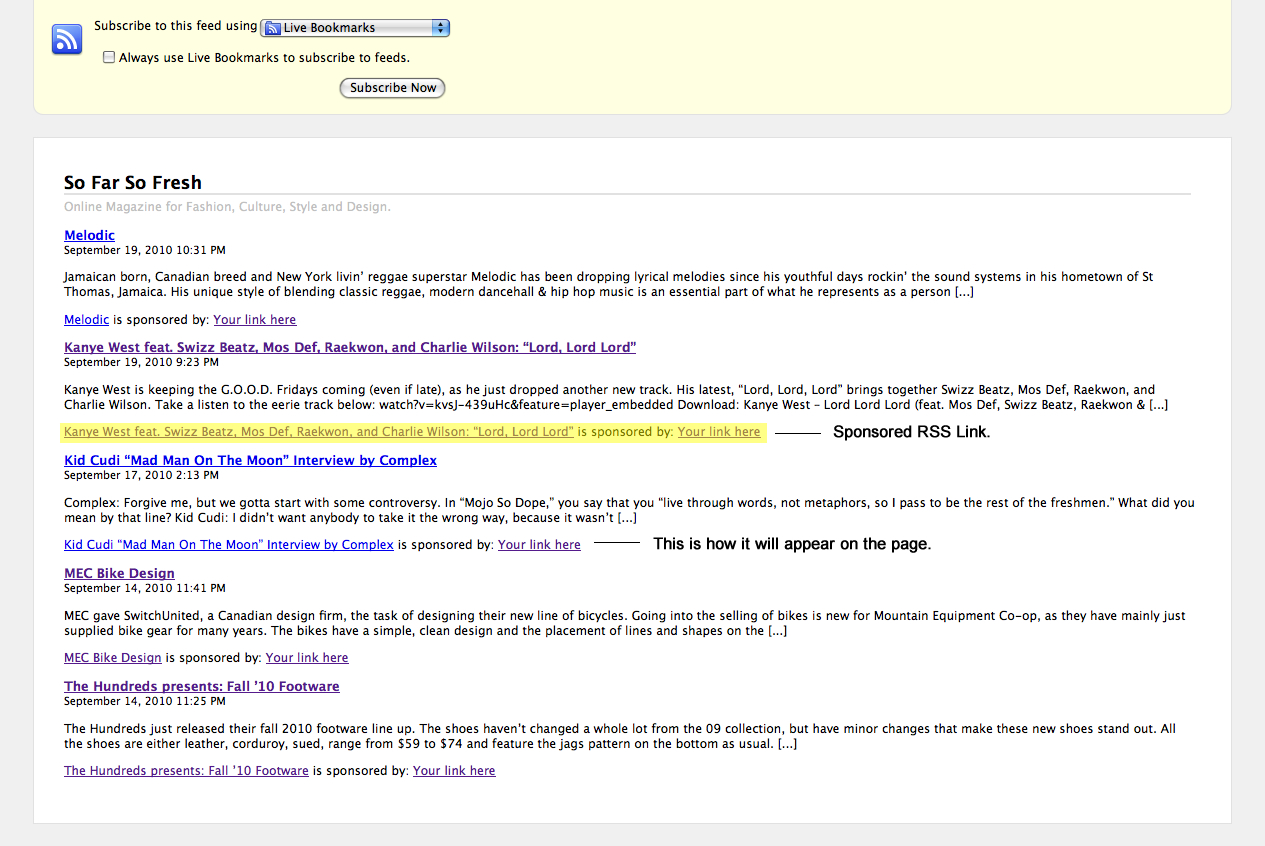Click the Subscribe Now button
The width and height of the screenshot is (1265, 846).
(x=393, y=88)
